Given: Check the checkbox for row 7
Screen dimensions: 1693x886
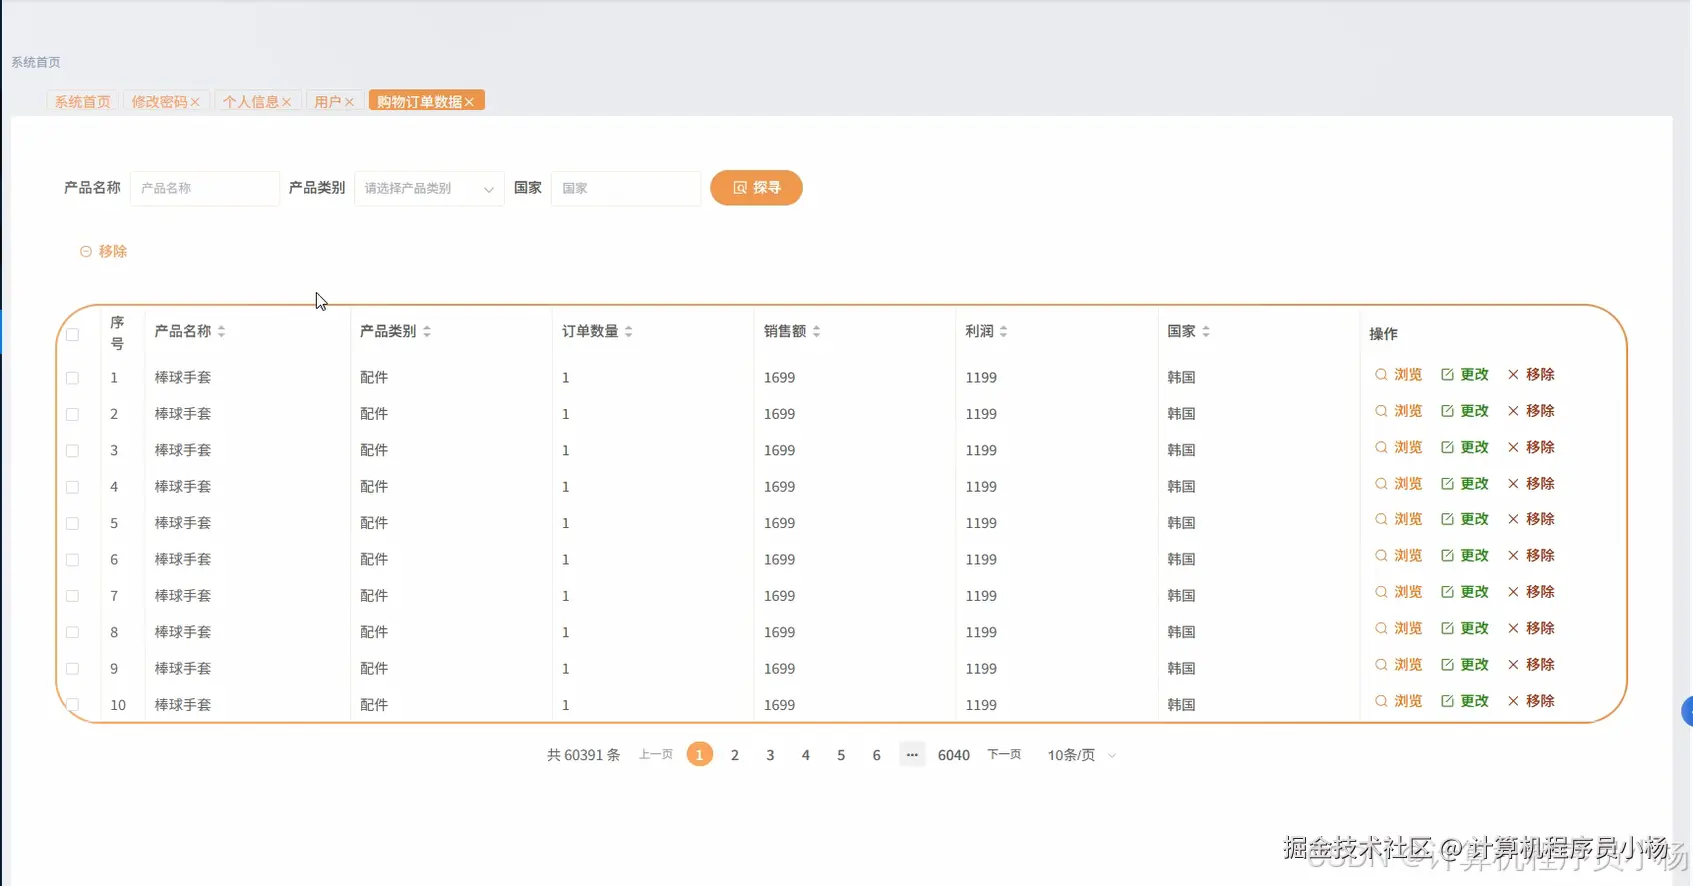Looking at the screenshot, I should (x=72, y=596).
